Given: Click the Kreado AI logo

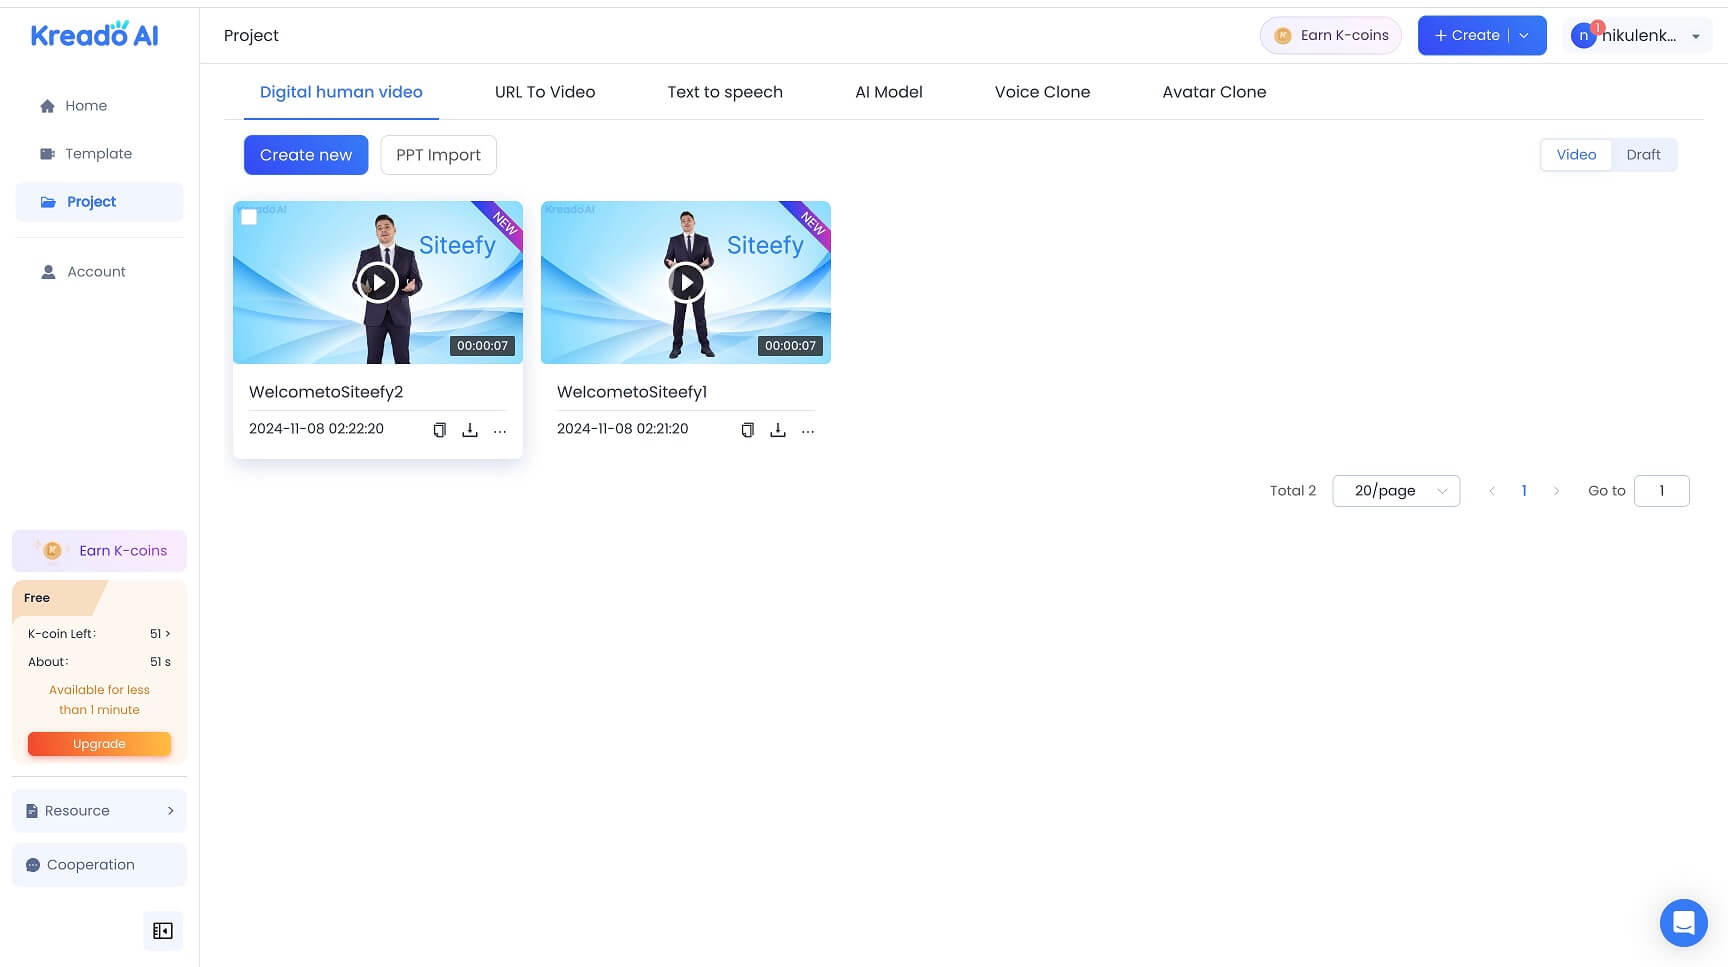Looking at the screenshot, I should (x=95, y=35).
